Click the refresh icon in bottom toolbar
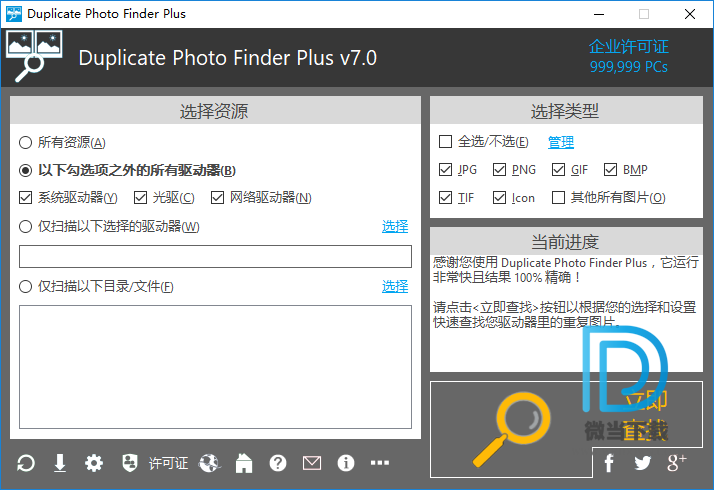 pos(27,463)
